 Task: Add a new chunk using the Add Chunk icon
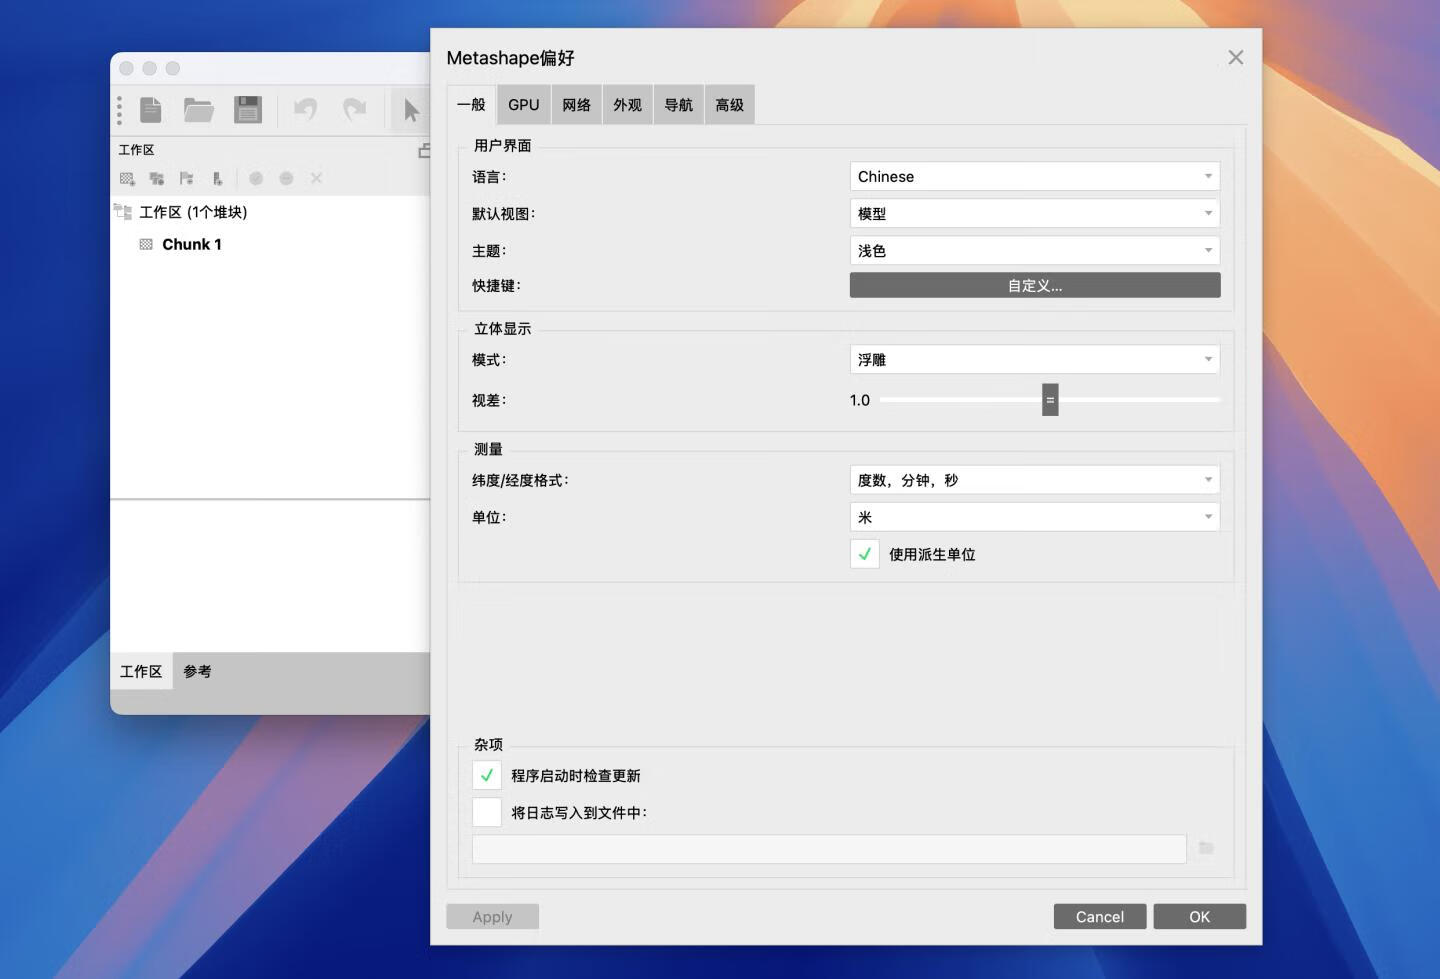coord(128,178)
